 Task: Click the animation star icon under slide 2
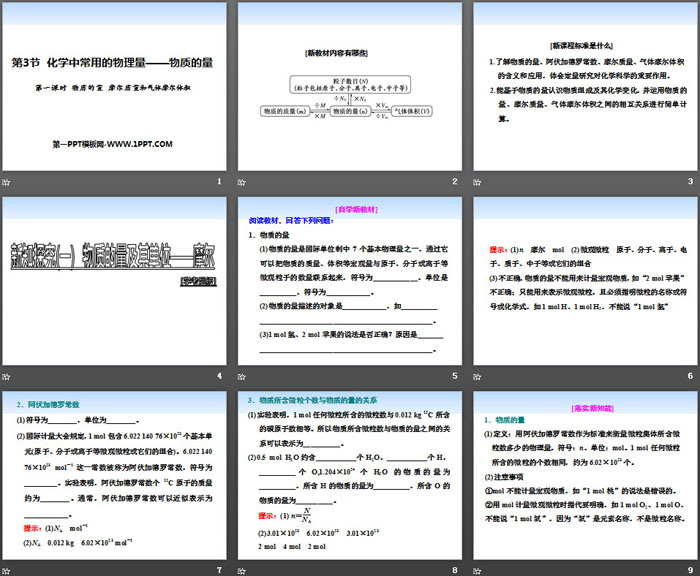(243, 180)
